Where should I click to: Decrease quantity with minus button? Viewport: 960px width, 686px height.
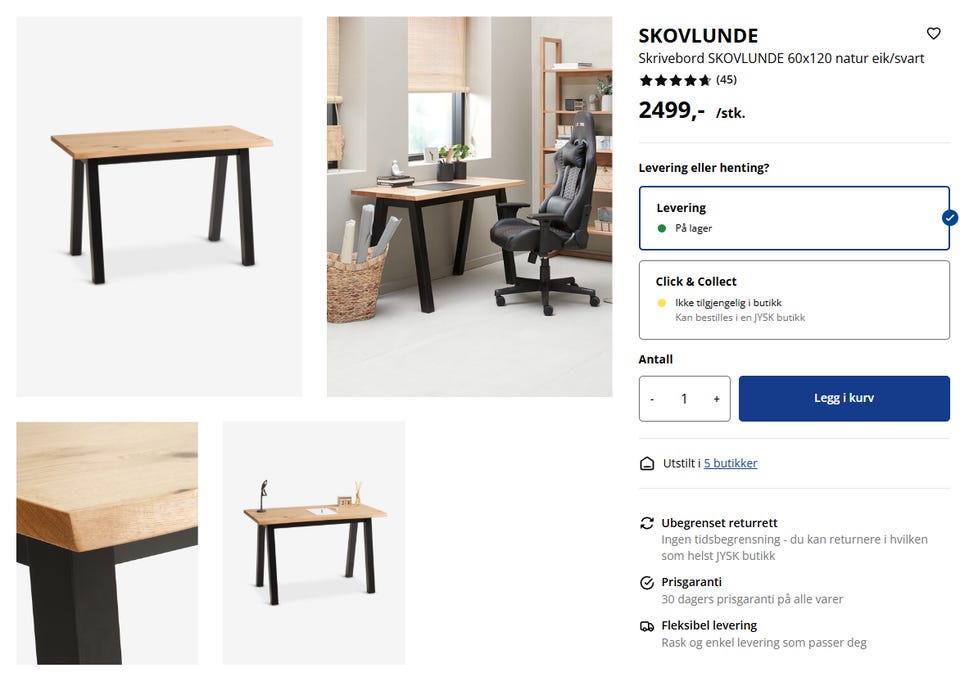point(652,399)
